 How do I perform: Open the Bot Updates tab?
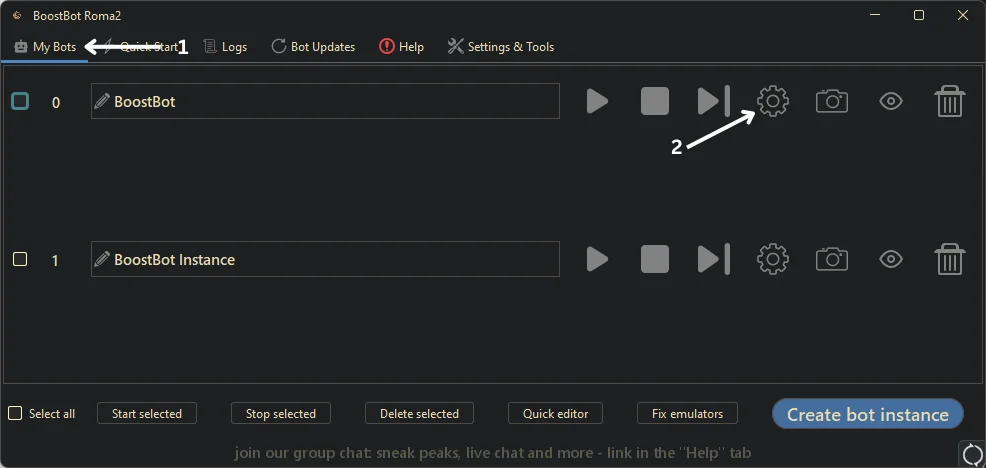tap(313, 47)
